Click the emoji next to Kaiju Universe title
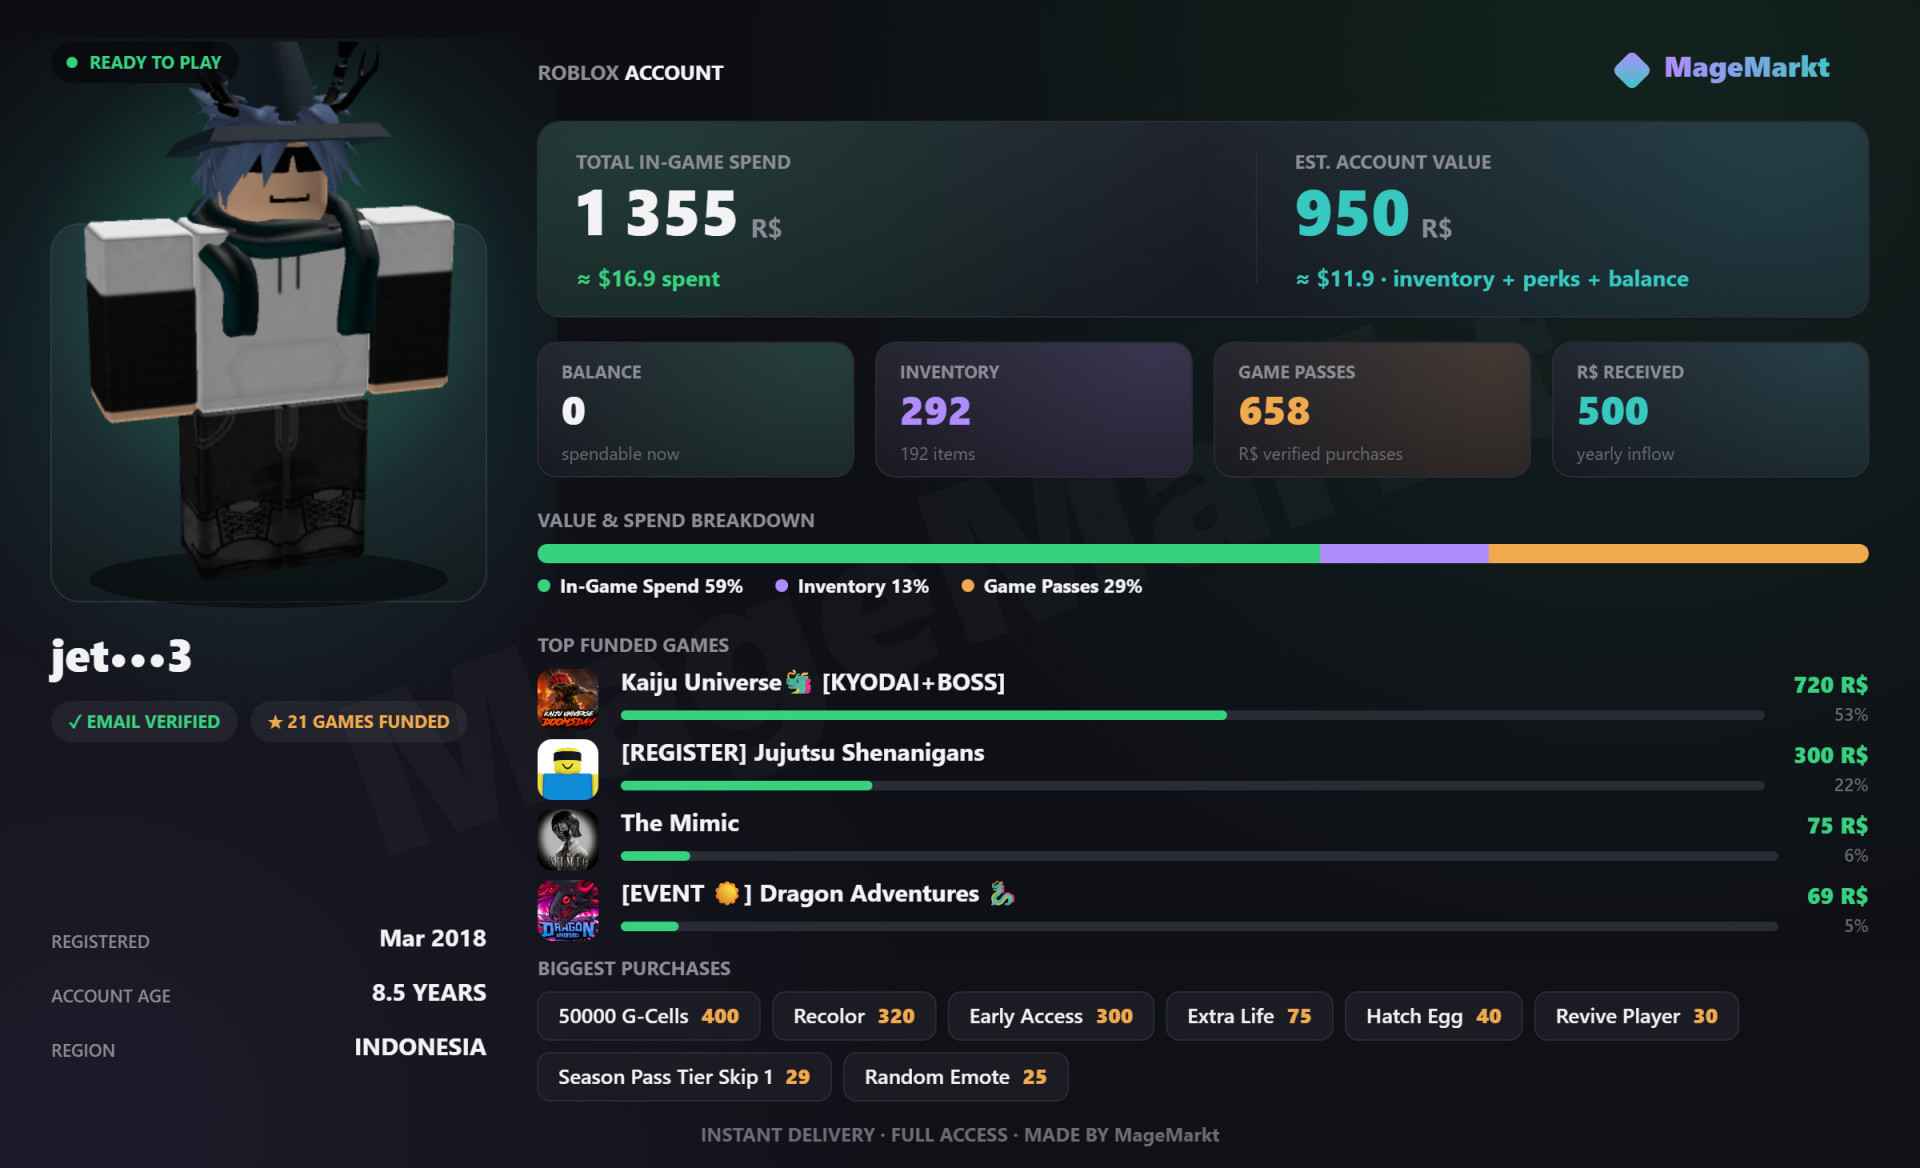Viewport: 1920px width, 1168px height. pyautogui.click(x=798, y=683)
